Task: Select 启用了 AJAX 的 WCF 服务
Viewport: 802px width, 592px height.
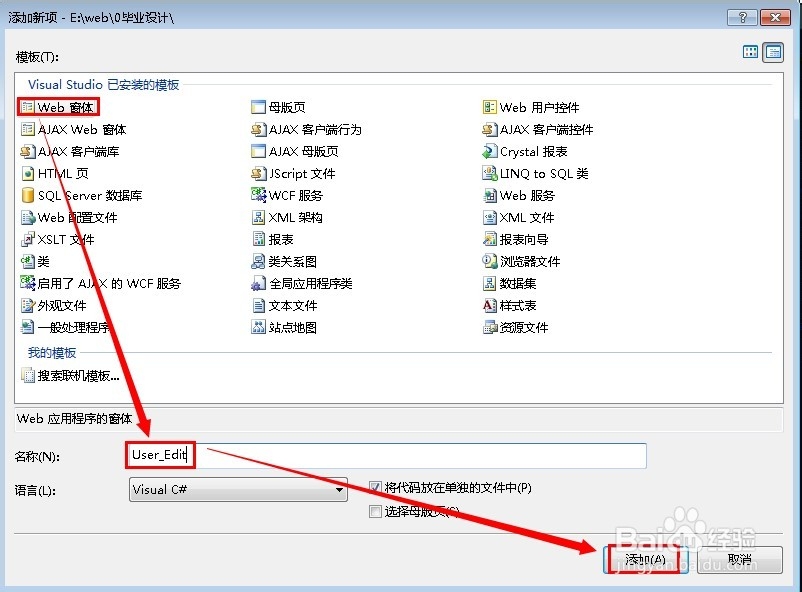Action: [101, 283]
